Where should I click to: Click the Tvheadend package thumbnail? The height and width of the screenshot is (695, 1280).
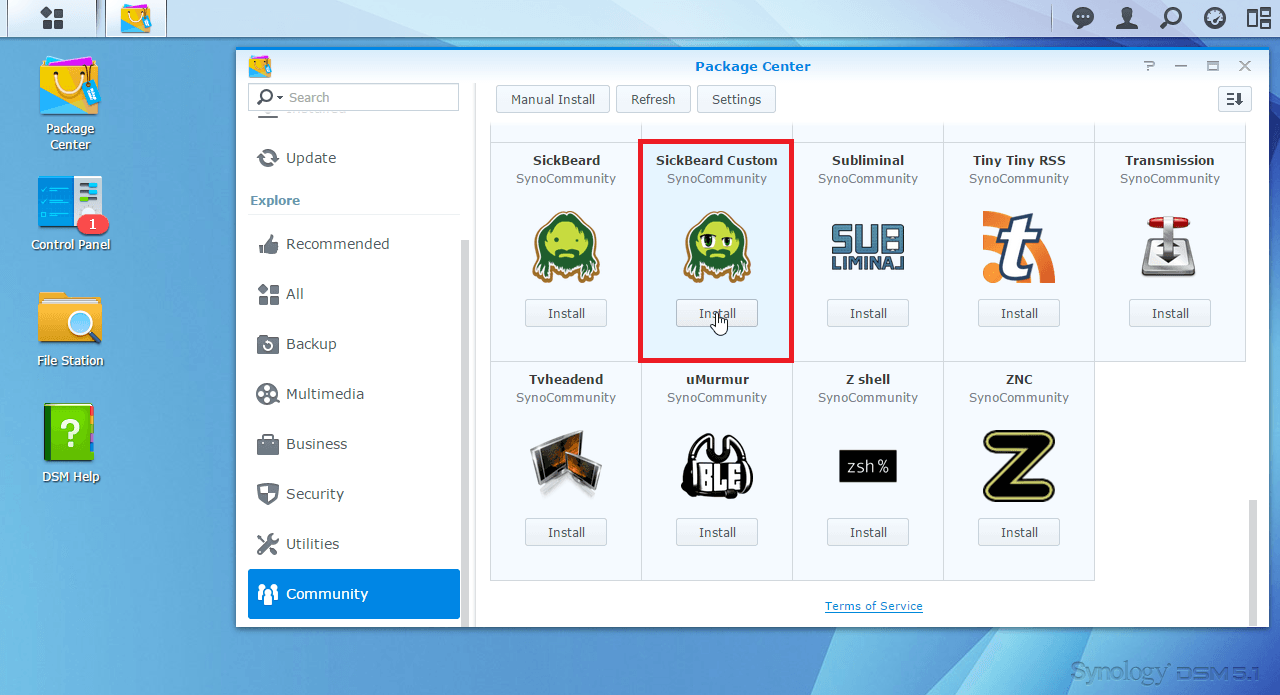pyautogui.click(x=566, y=466)
